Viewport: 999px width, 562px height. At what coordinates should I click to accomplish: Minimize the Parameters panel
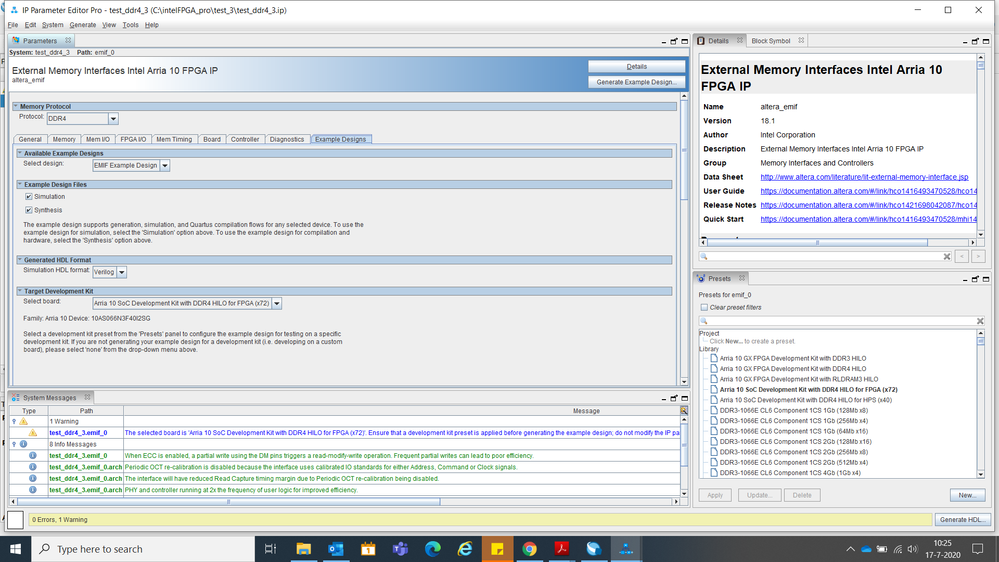[664, 41]
